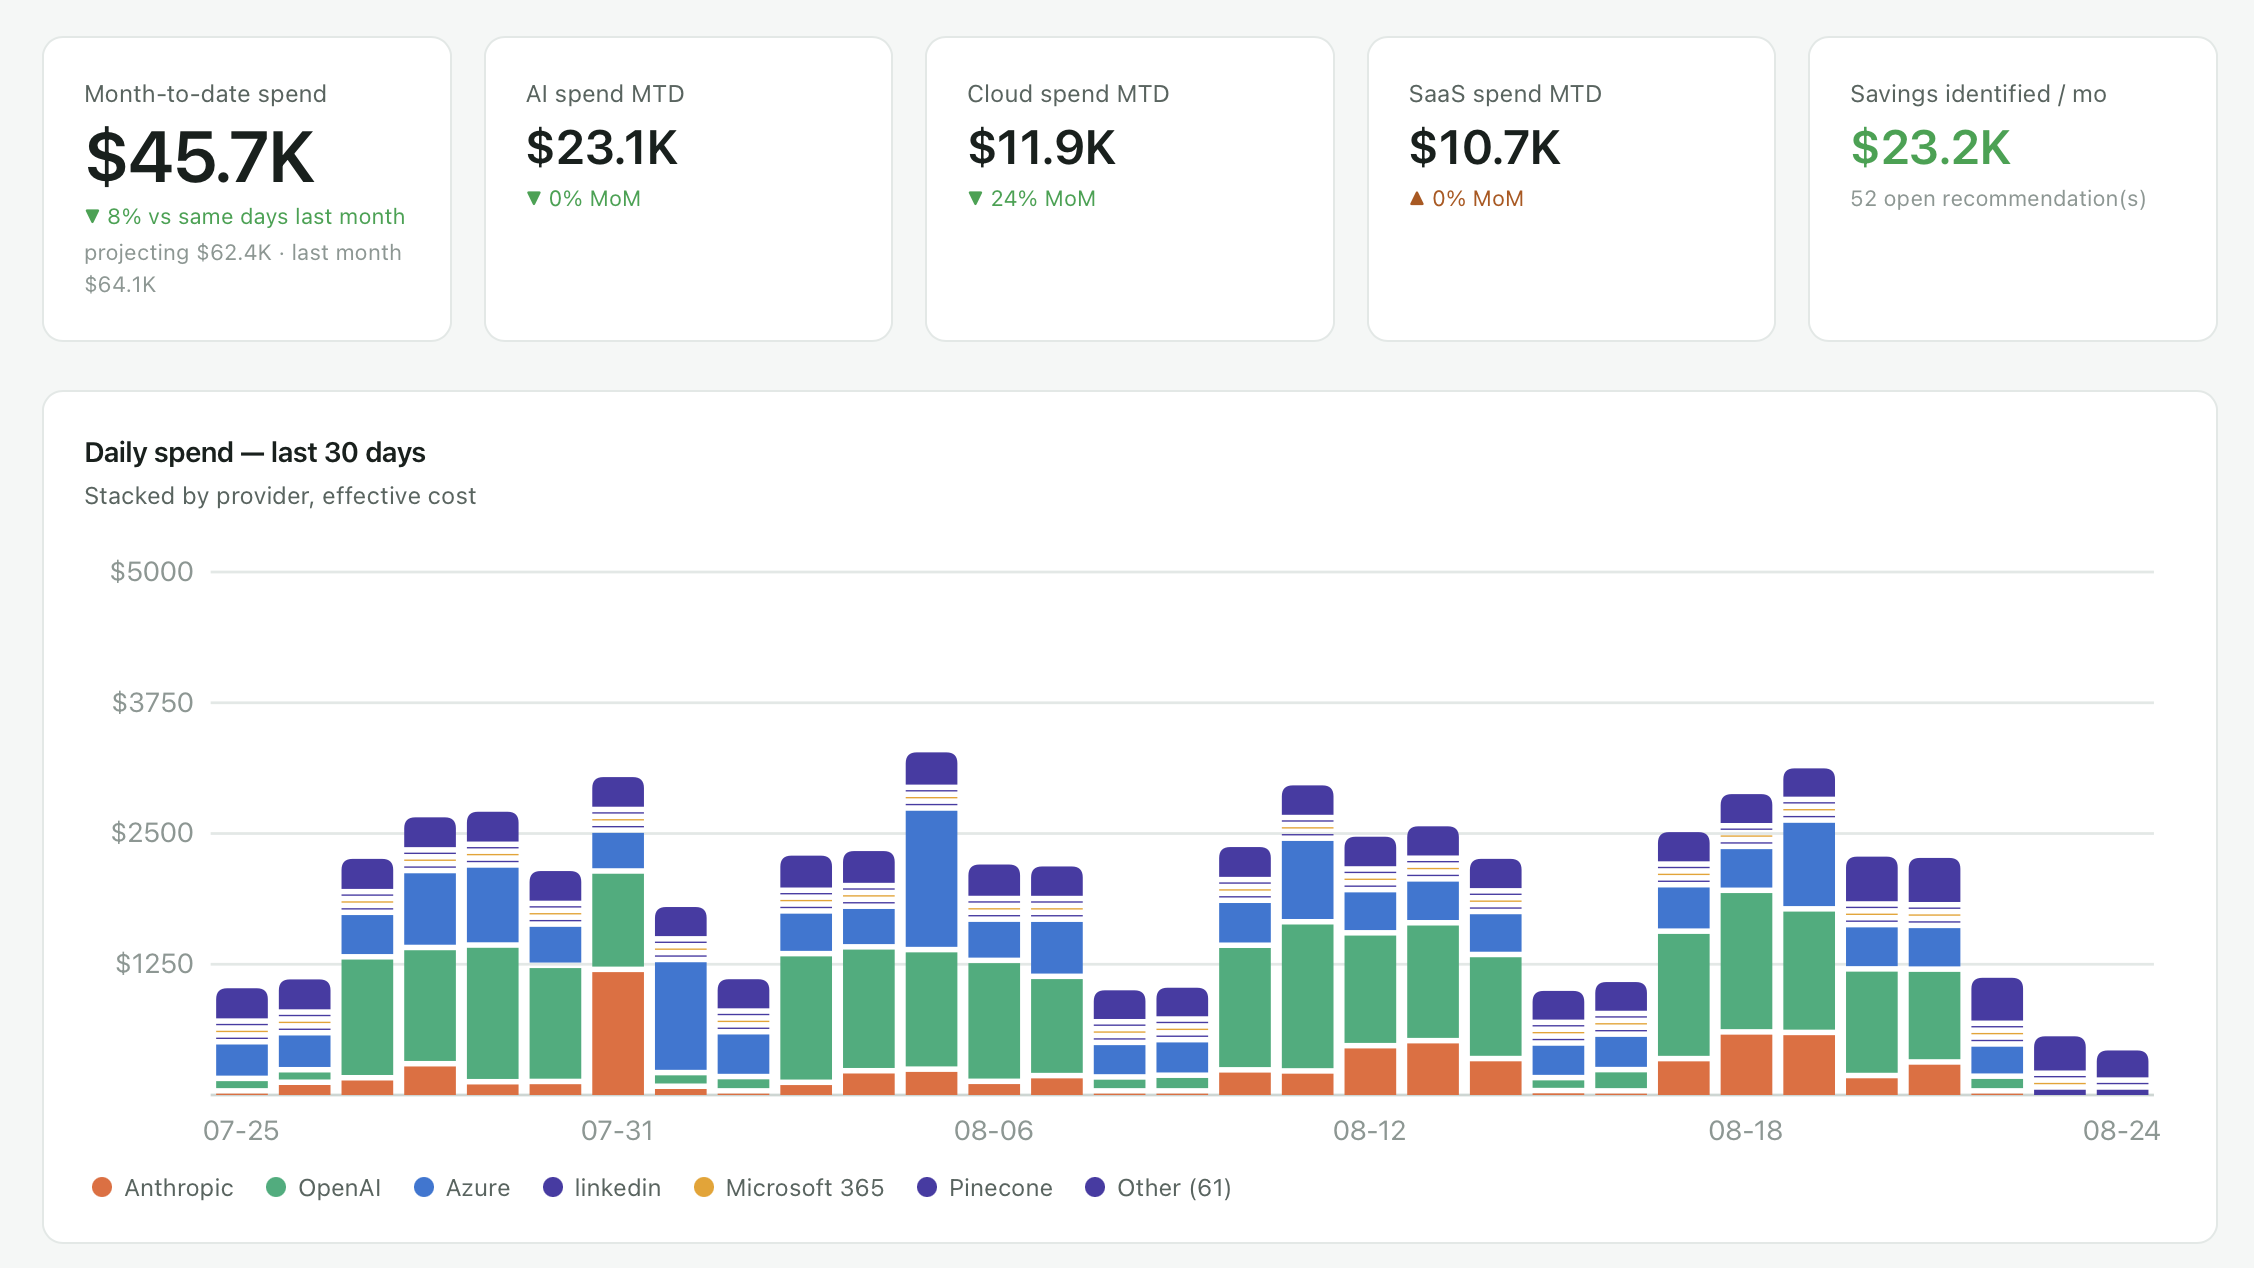Click the orange up arrow beside SaaS 0% MoM
This screenshot has height=1268, width=2254.
tap(1416, 198)
